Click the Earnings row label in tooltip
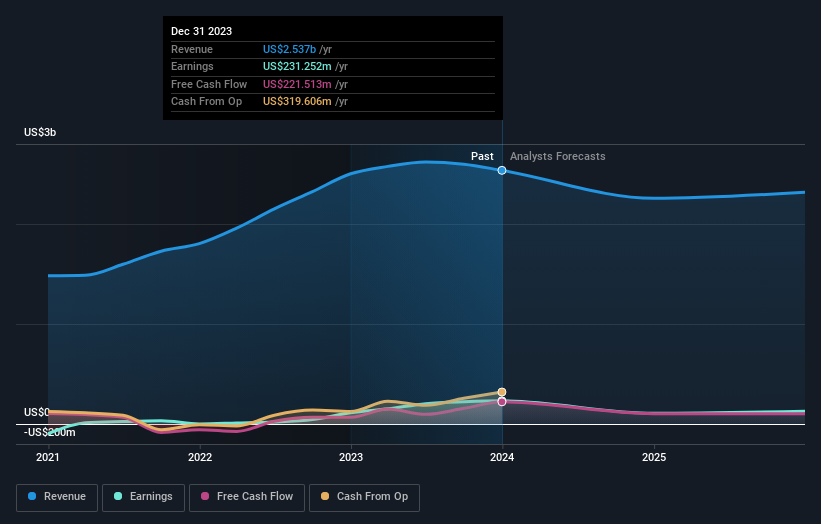 (x=192, y=66)
